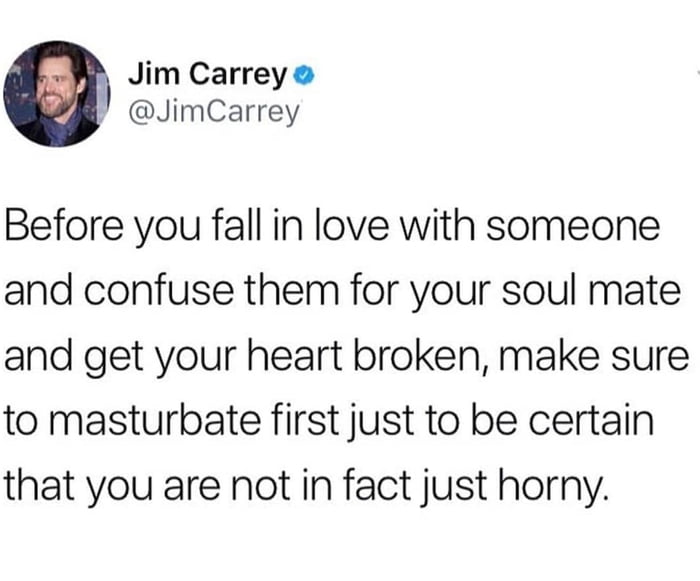Click the phrase 'soul mate'
700x581 pixels.
click(x=591, y=290)
